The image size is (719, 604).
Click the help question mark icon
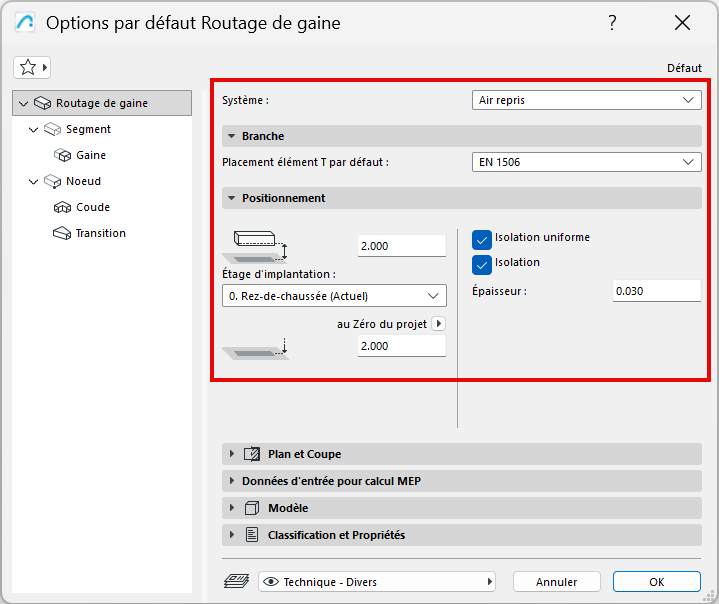612,23
